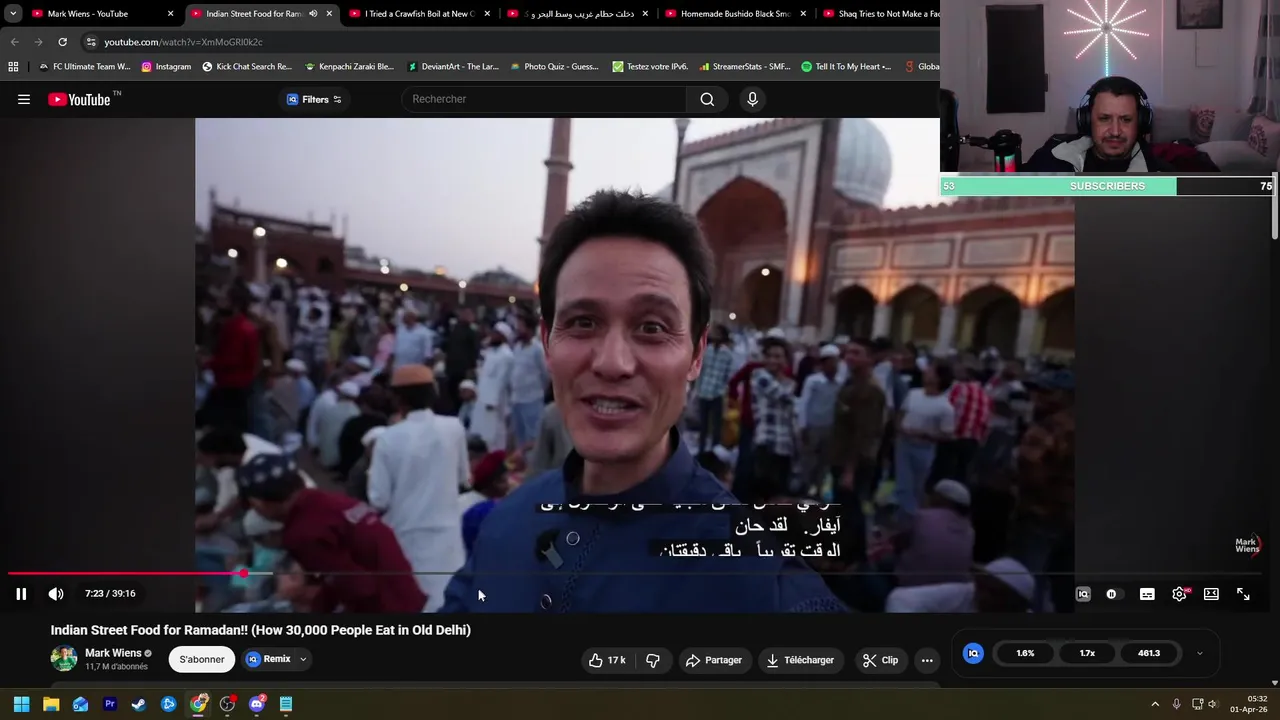
Task: Click the vidIQ badge in stats panel
Action: pos(973,653)
